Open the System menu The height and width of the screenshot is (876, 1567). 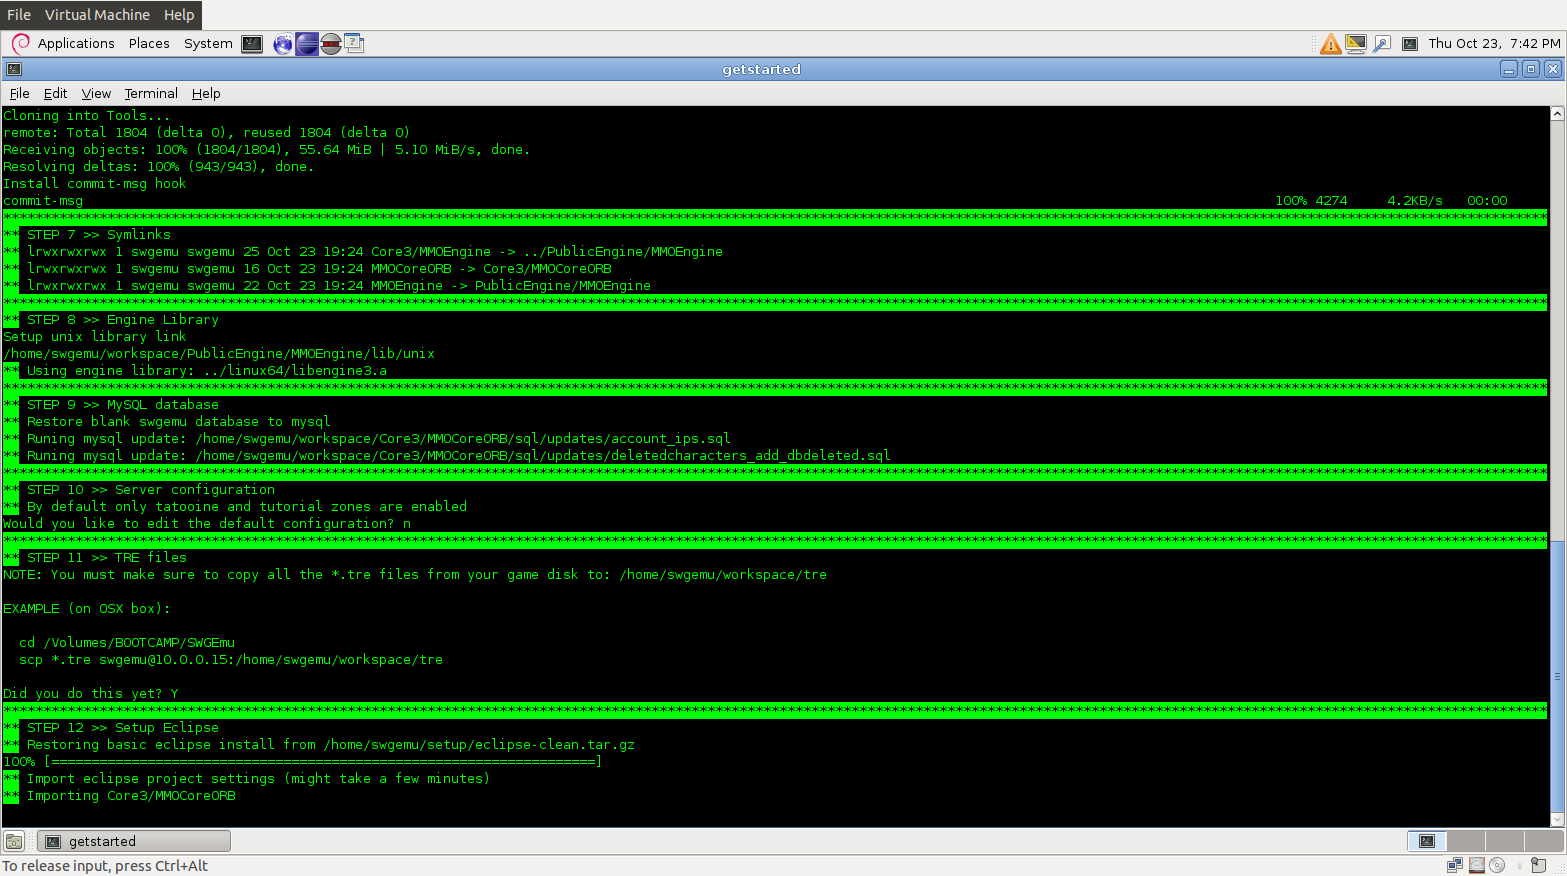click(208, 44)
